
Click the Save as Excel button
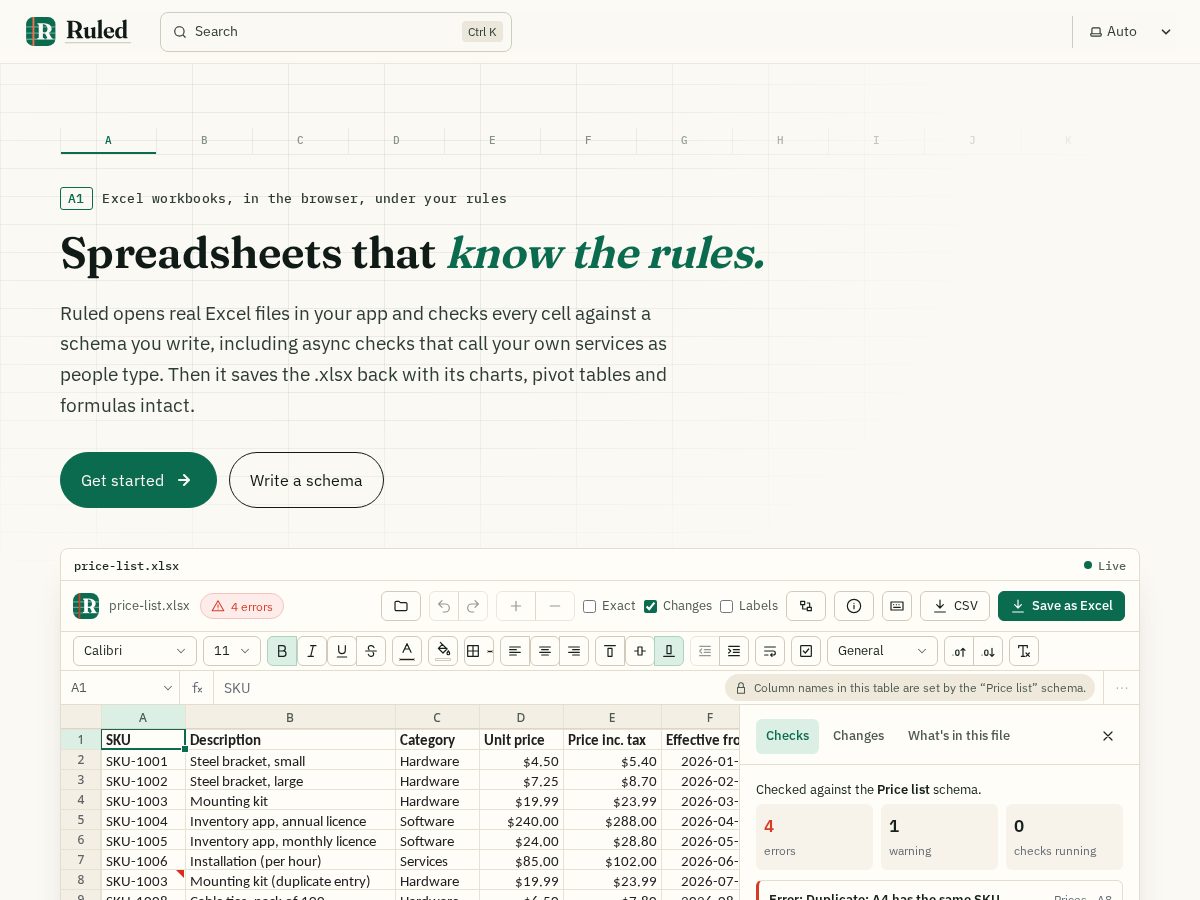point(1061,606)
